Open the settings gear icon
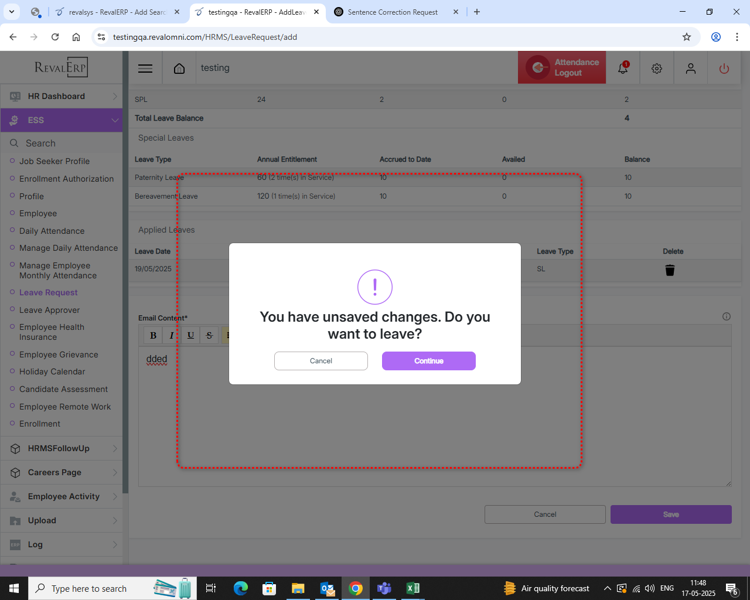This screenshot has height=600, width=750. coord(657,68)
